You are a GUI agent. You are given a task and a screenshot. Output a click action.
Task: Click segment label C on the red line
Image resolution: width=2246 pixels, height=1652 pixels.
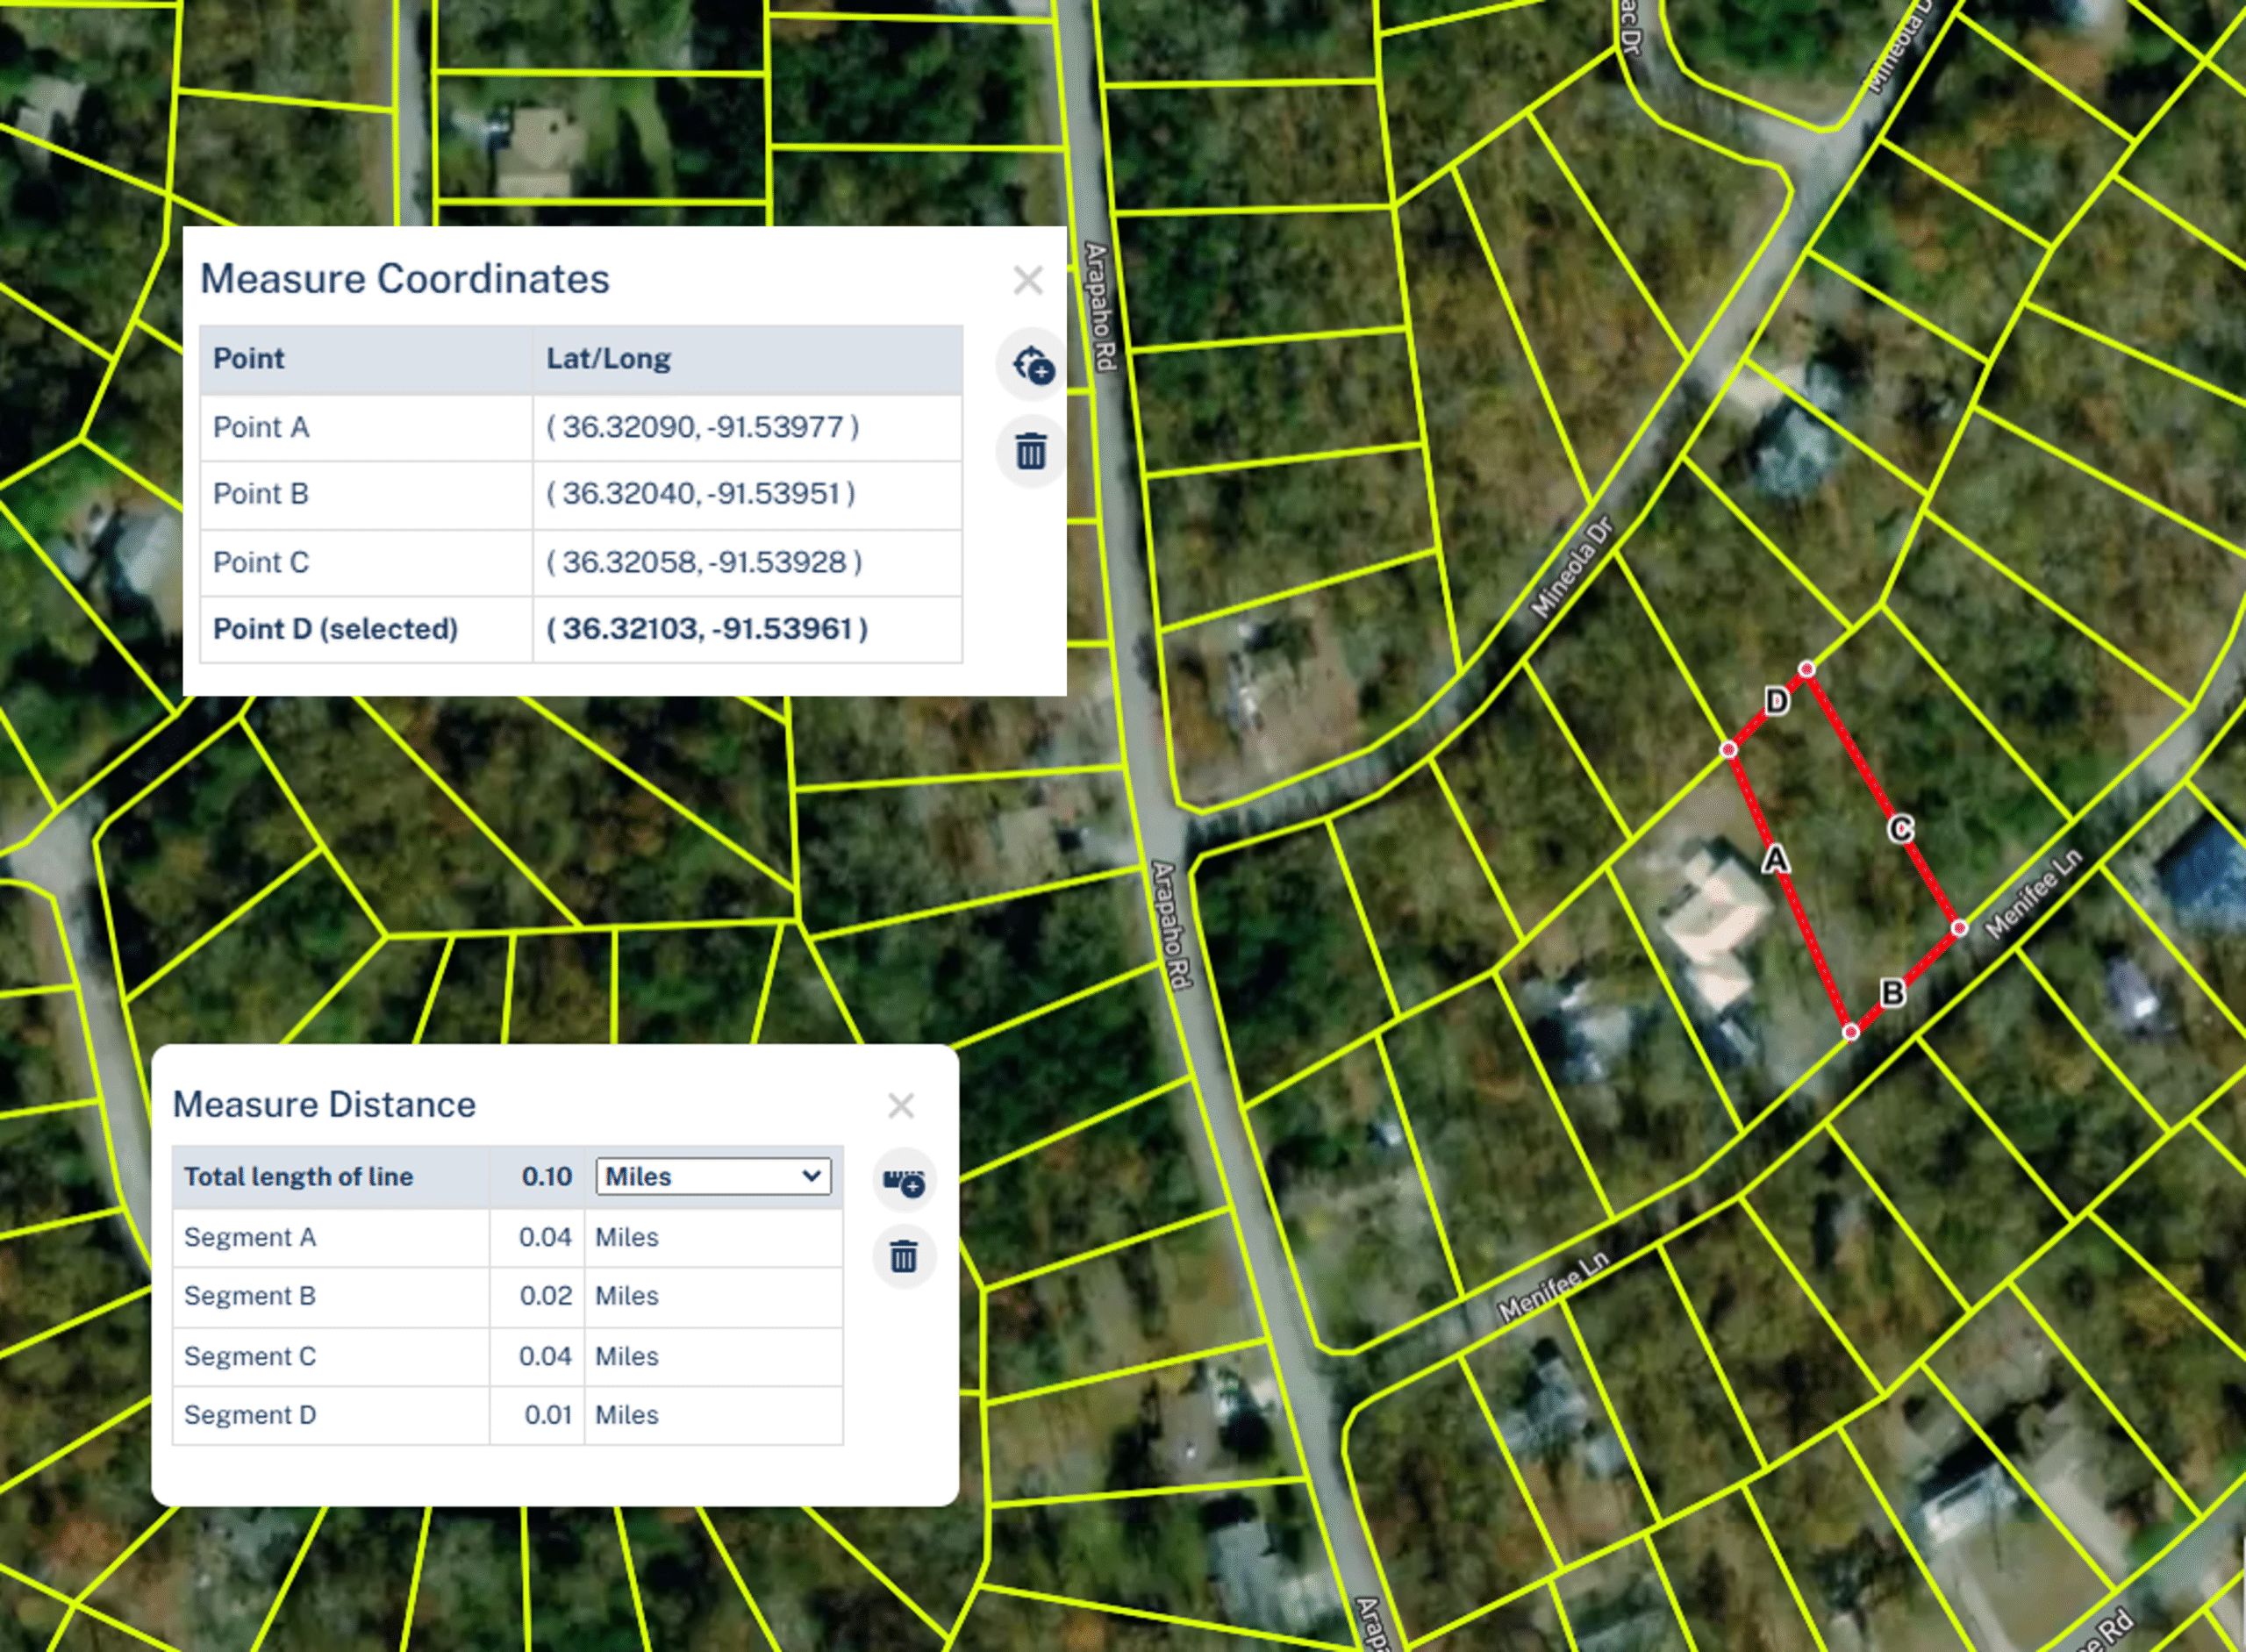1901,829
